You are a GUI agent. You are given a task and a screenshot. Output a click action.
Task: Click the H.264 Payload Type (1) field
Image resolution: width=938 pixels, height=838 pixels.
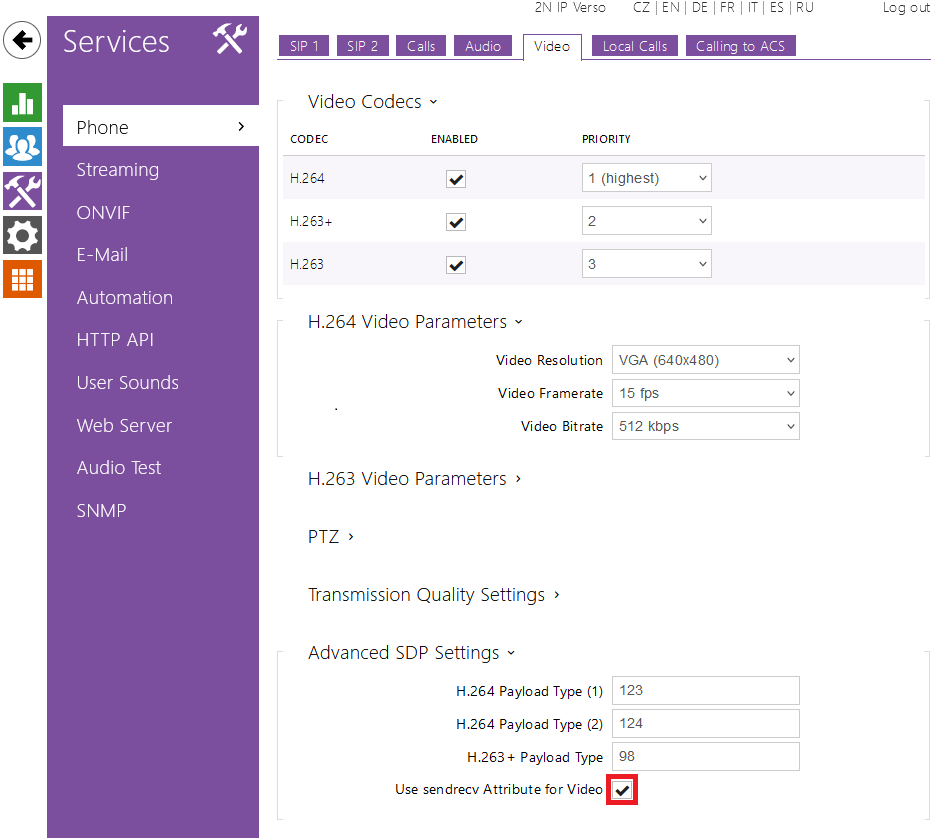705,690
